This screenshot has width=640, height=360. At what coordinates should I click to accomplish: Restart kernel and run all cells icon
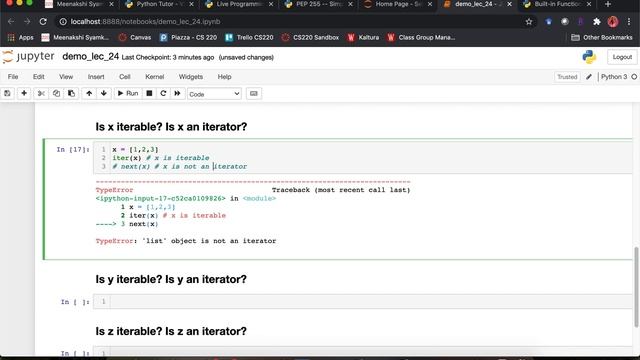tap(177, 93)
